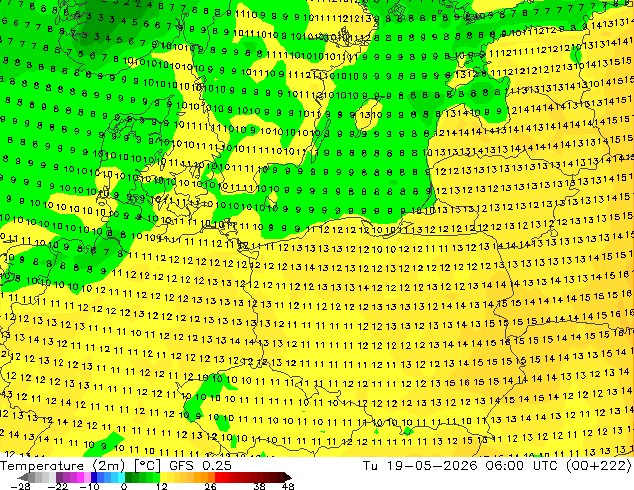Click the 'Temperature (2m)' title text
This screenshot has width=634, height=490.
(63, 466)
